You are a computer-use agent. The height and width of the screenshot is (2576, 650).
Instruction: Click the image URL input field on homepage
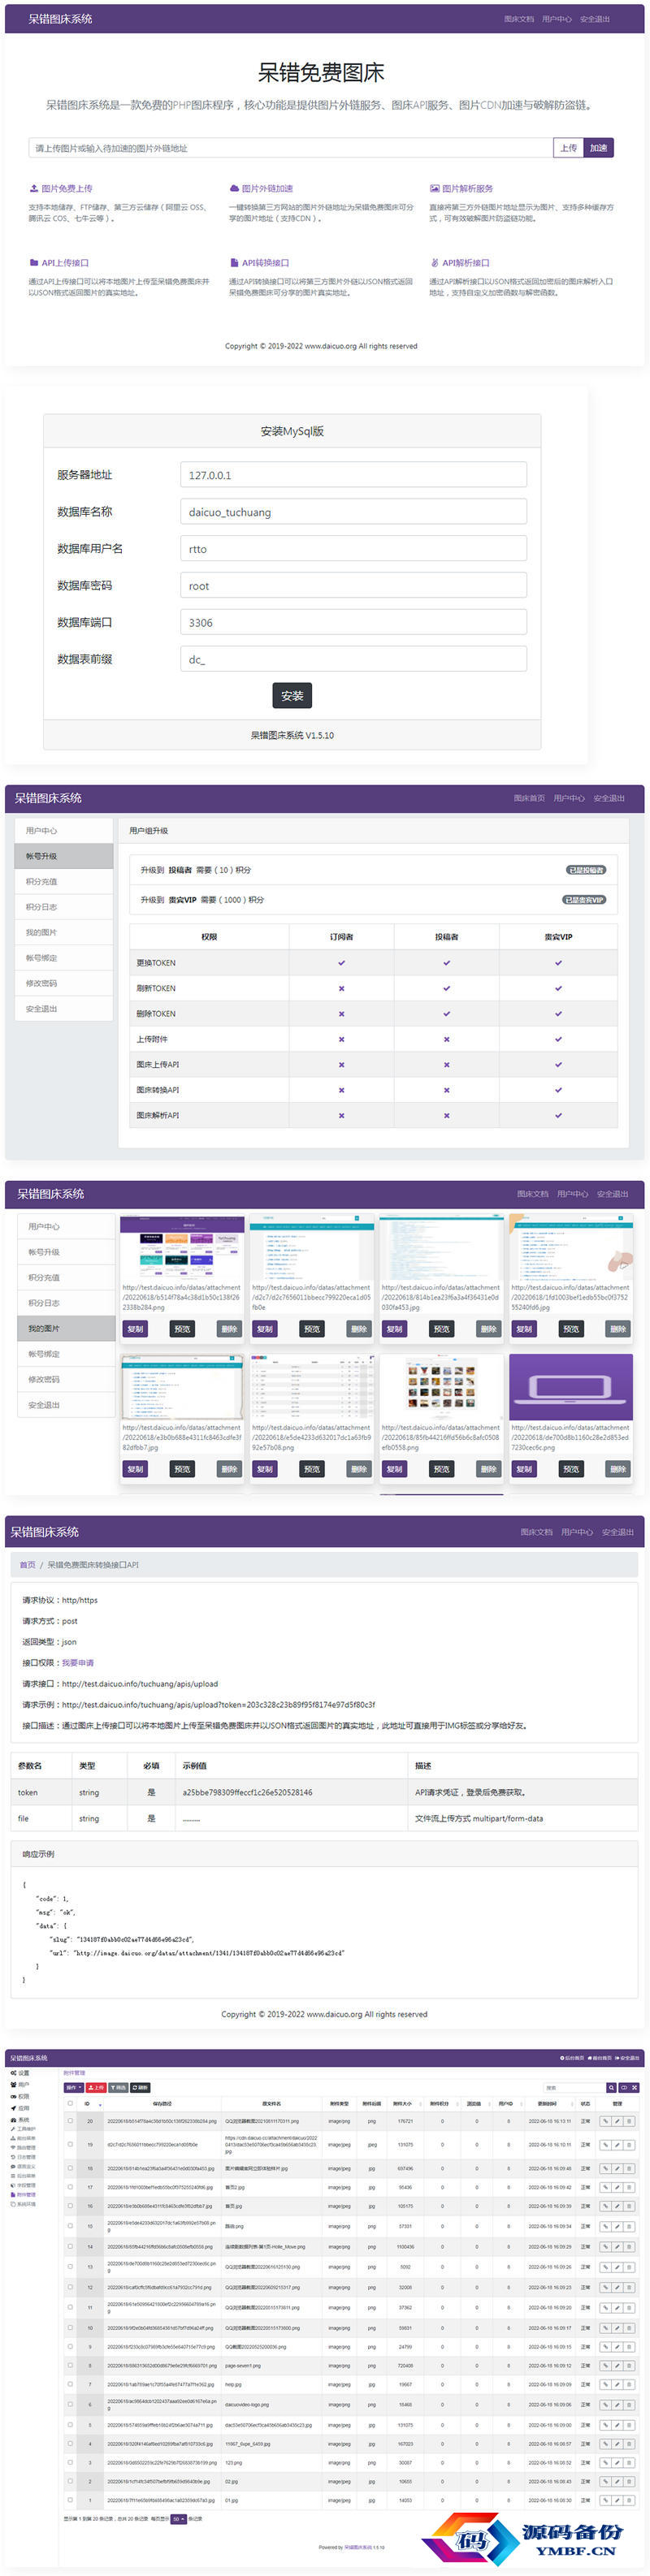291,148
